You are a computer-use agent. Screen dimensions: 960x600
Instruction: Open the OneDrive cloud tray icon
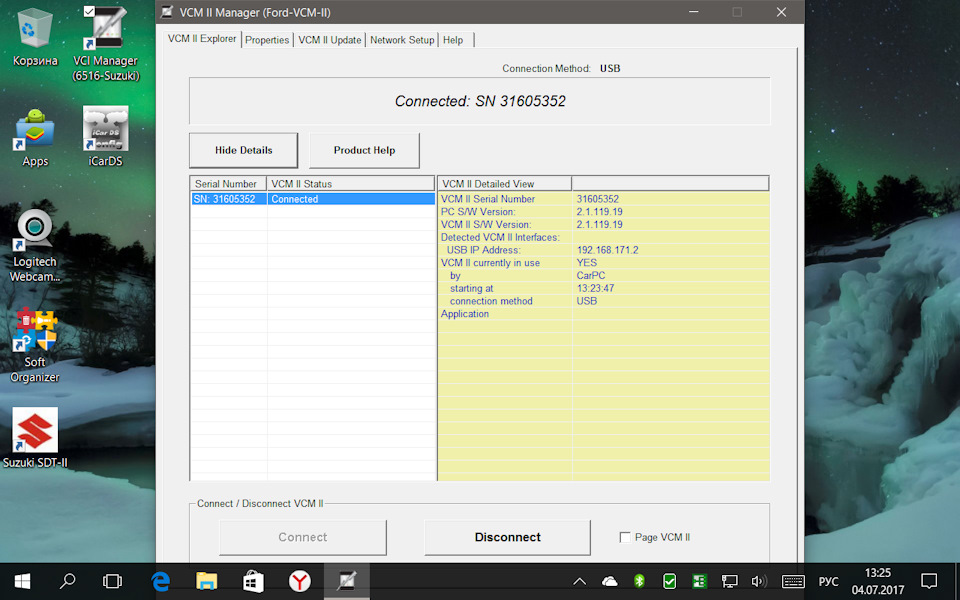click(609, 581)
